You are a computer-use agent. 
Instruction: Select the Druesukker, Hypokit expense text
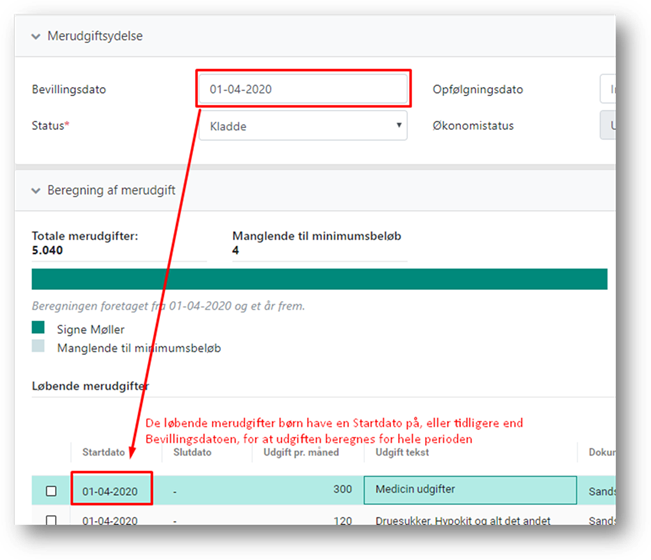coord(464,520)
